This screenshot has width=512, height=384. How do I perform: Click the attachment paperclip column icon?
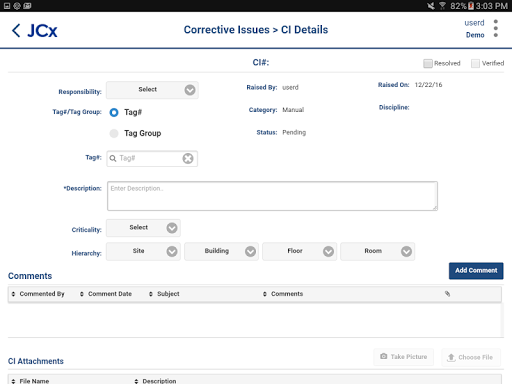(447, 294)
